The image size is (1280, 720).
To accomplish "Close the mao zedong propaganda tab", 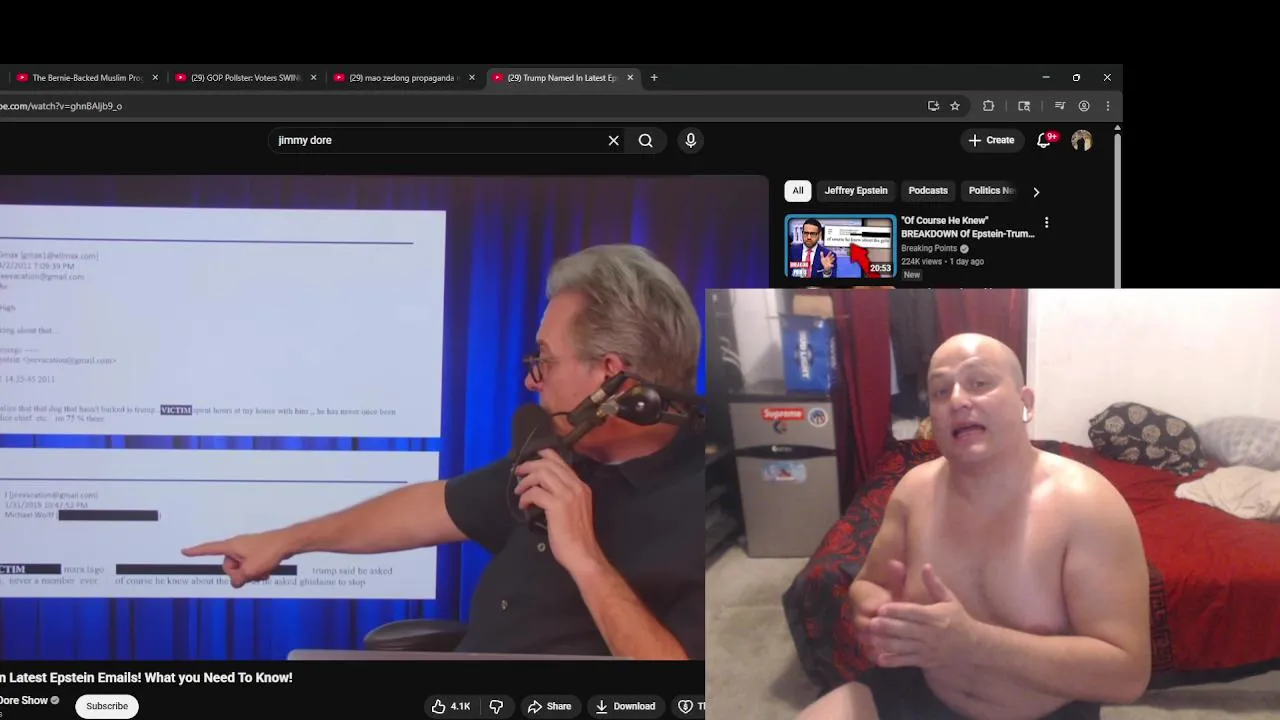I will [472, 77].
